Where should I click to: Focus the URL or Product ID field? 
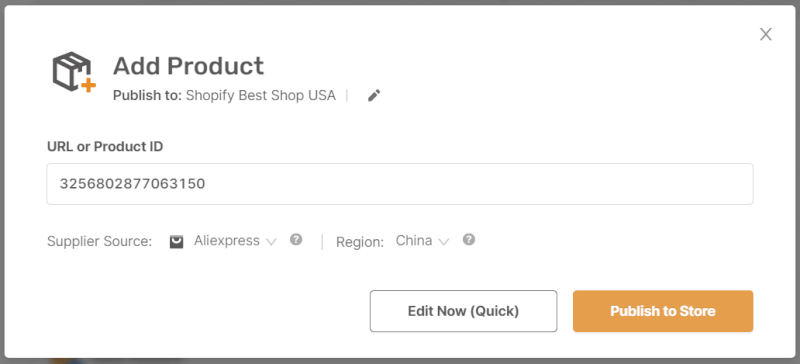click(399, 184)
